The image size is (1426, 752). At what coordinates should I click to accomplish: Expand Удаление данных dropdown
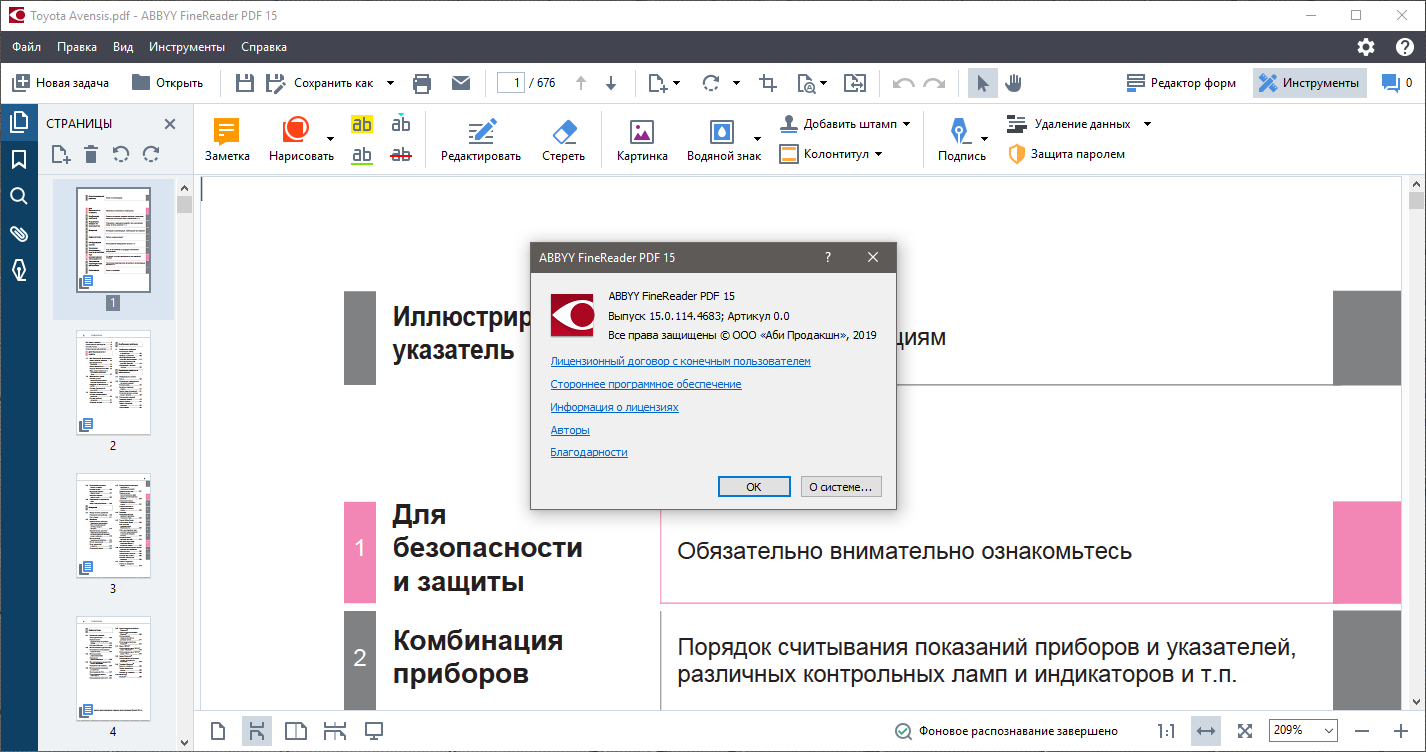pos(1147,124)
